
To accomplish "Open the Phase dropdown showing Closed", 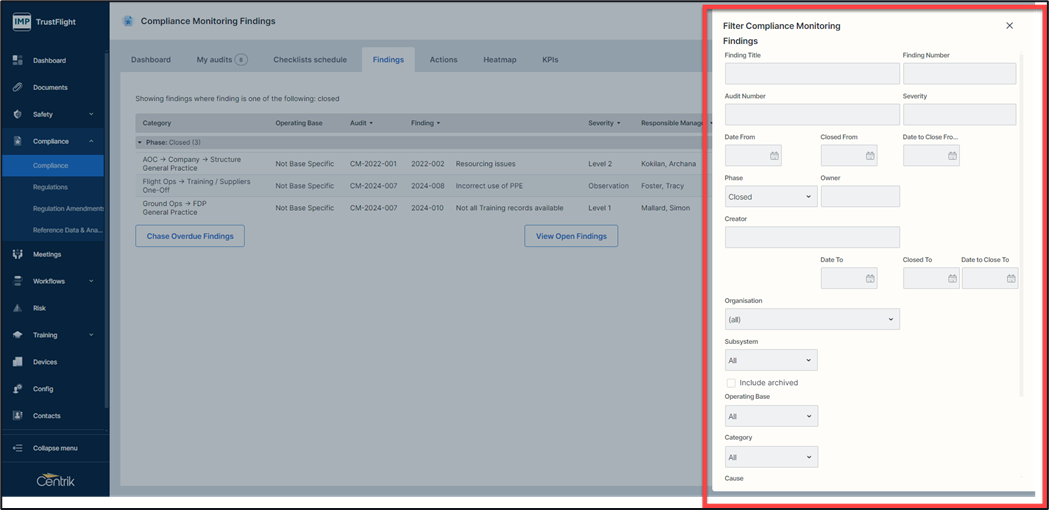I will click(770, 197).
